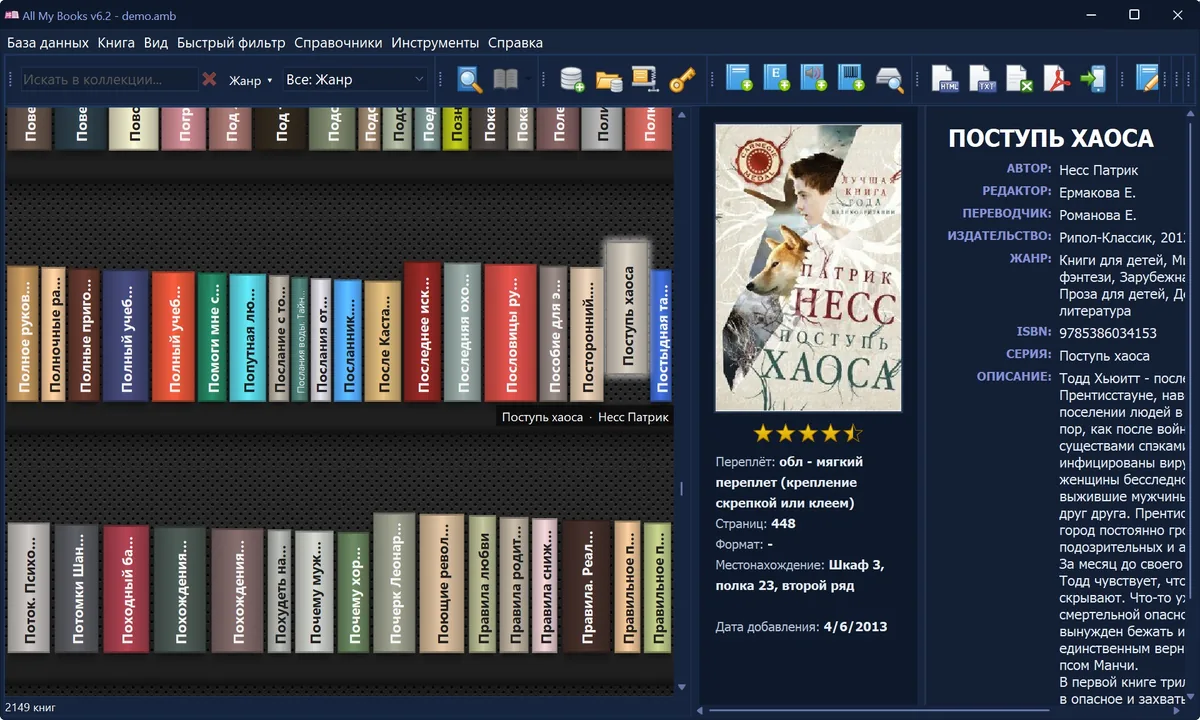The height and width of the screenshot is (720, 1200).
Task: Select the 'Посторонний...' book spine
Action: (587, 335)
